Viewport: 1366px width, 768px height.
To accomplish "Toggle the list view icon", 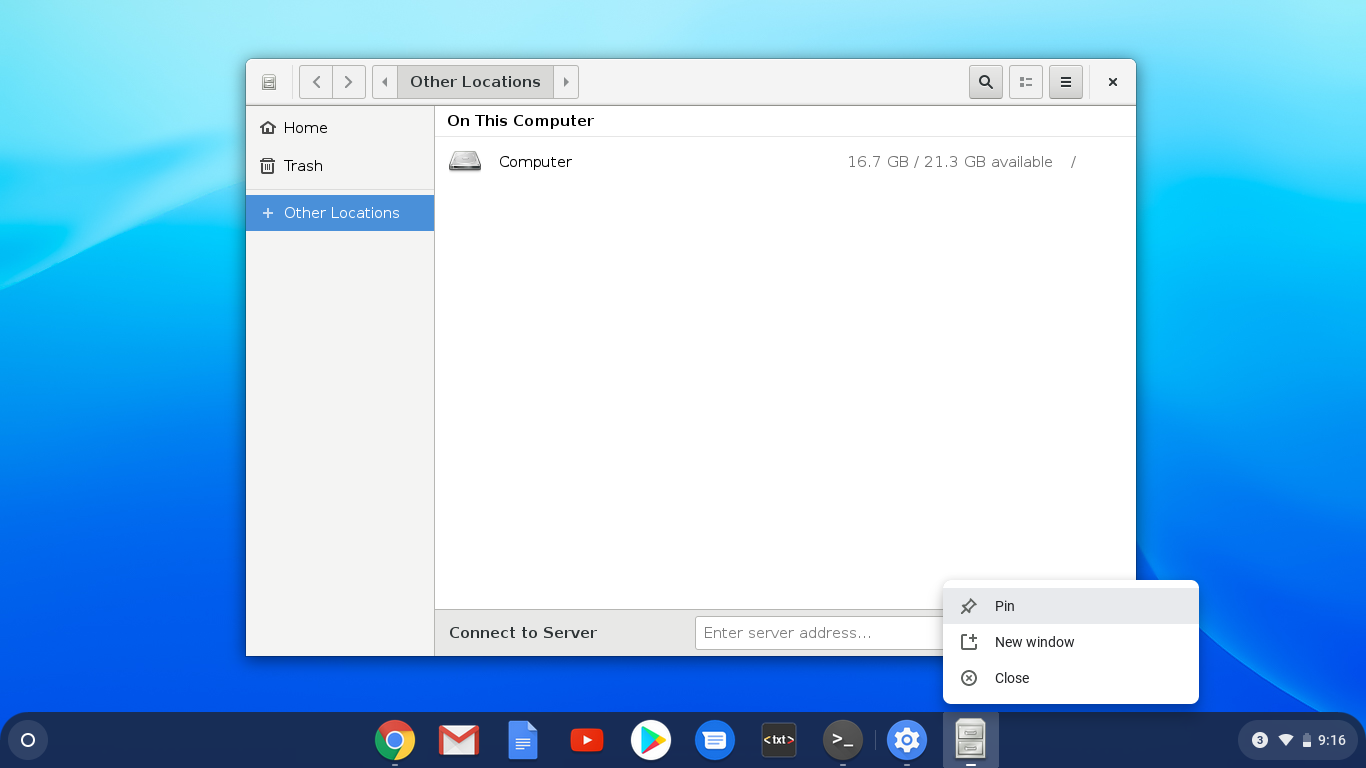I will tap(1026, 82).
